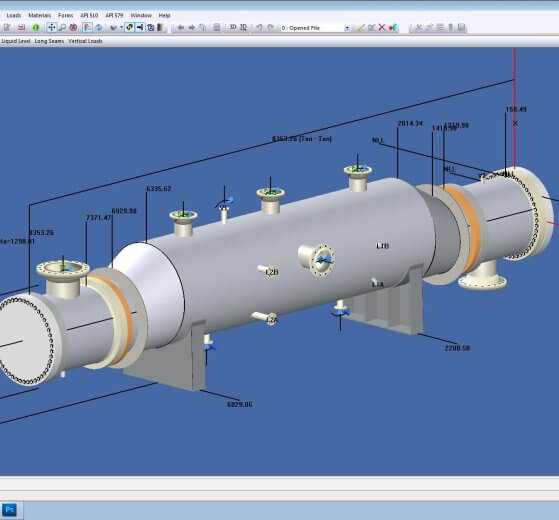
Task: Toggle the 3D view button
Action: click(x=233, y=27)
